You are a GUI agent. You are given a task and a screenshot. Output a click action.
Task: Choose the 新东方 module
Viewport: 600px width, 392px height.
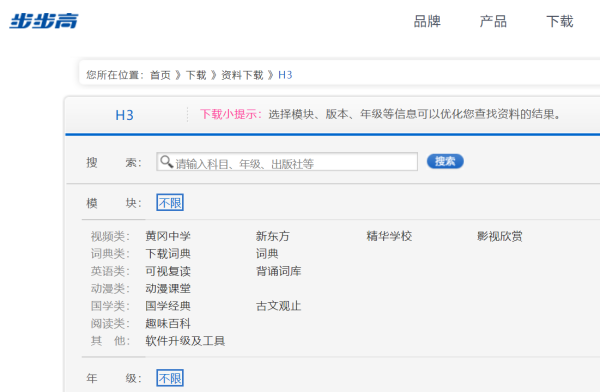(273, 236)
